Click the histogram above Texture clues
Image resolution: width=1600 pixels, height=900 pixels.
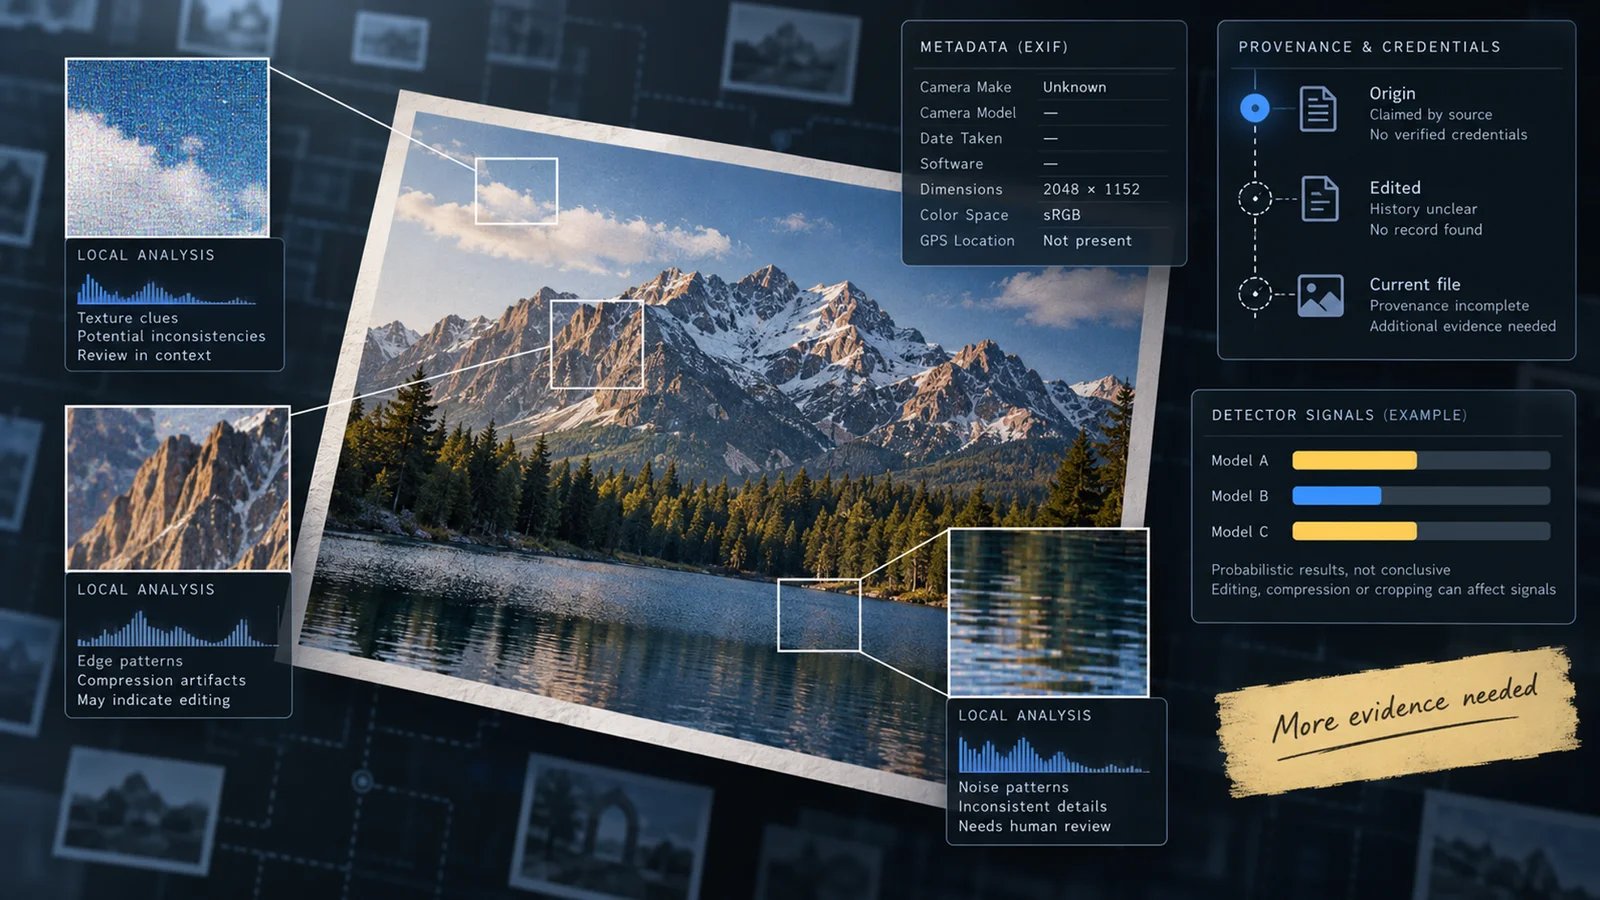pos(166,290)
